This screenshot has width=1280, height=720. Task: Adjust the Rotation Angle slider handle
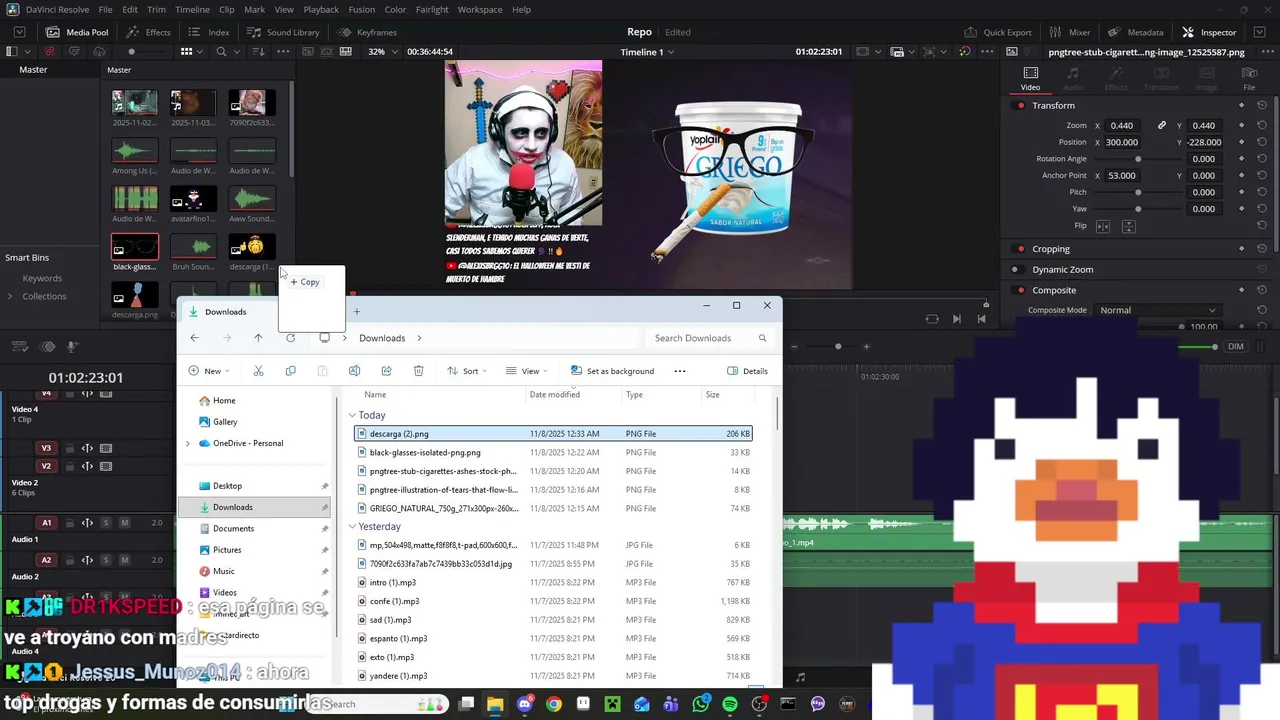pyautogui.click(x=1138, y=159)
